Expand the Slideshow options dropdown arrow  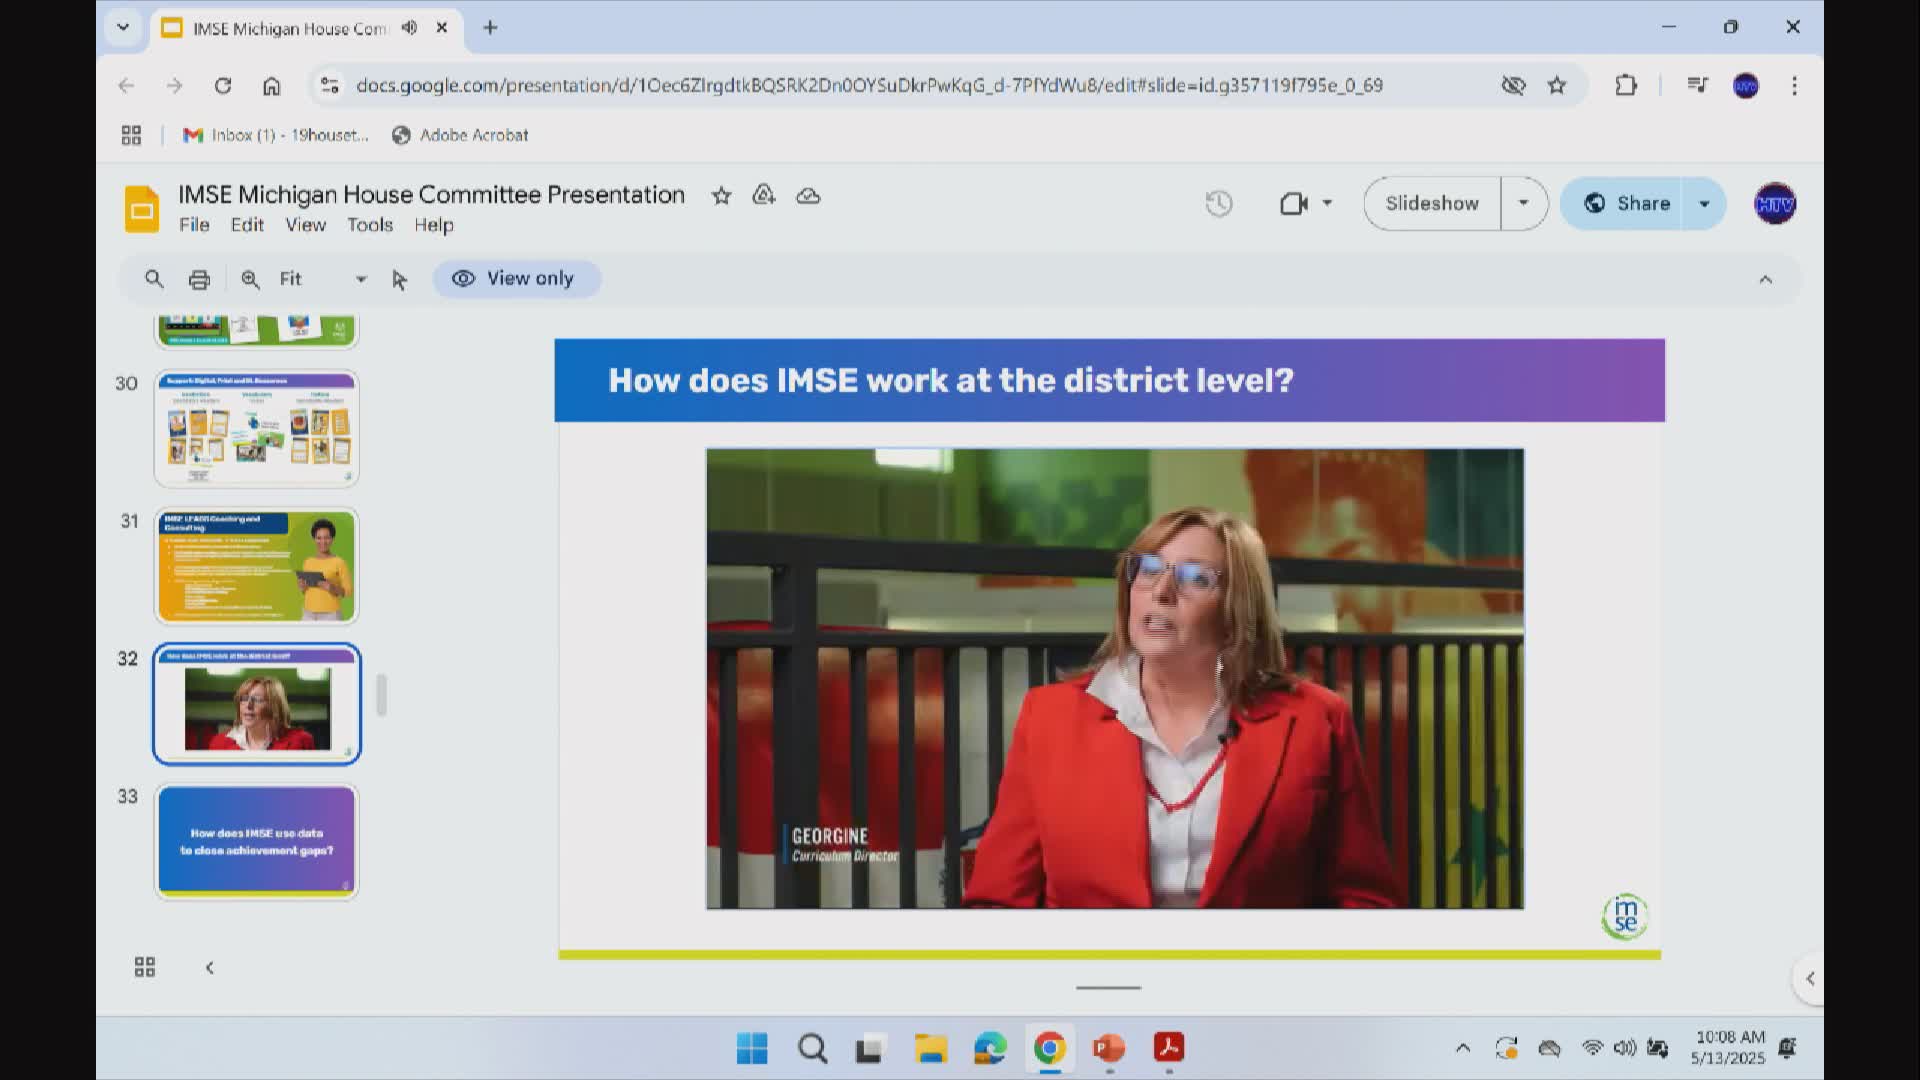pos(1523,203)
